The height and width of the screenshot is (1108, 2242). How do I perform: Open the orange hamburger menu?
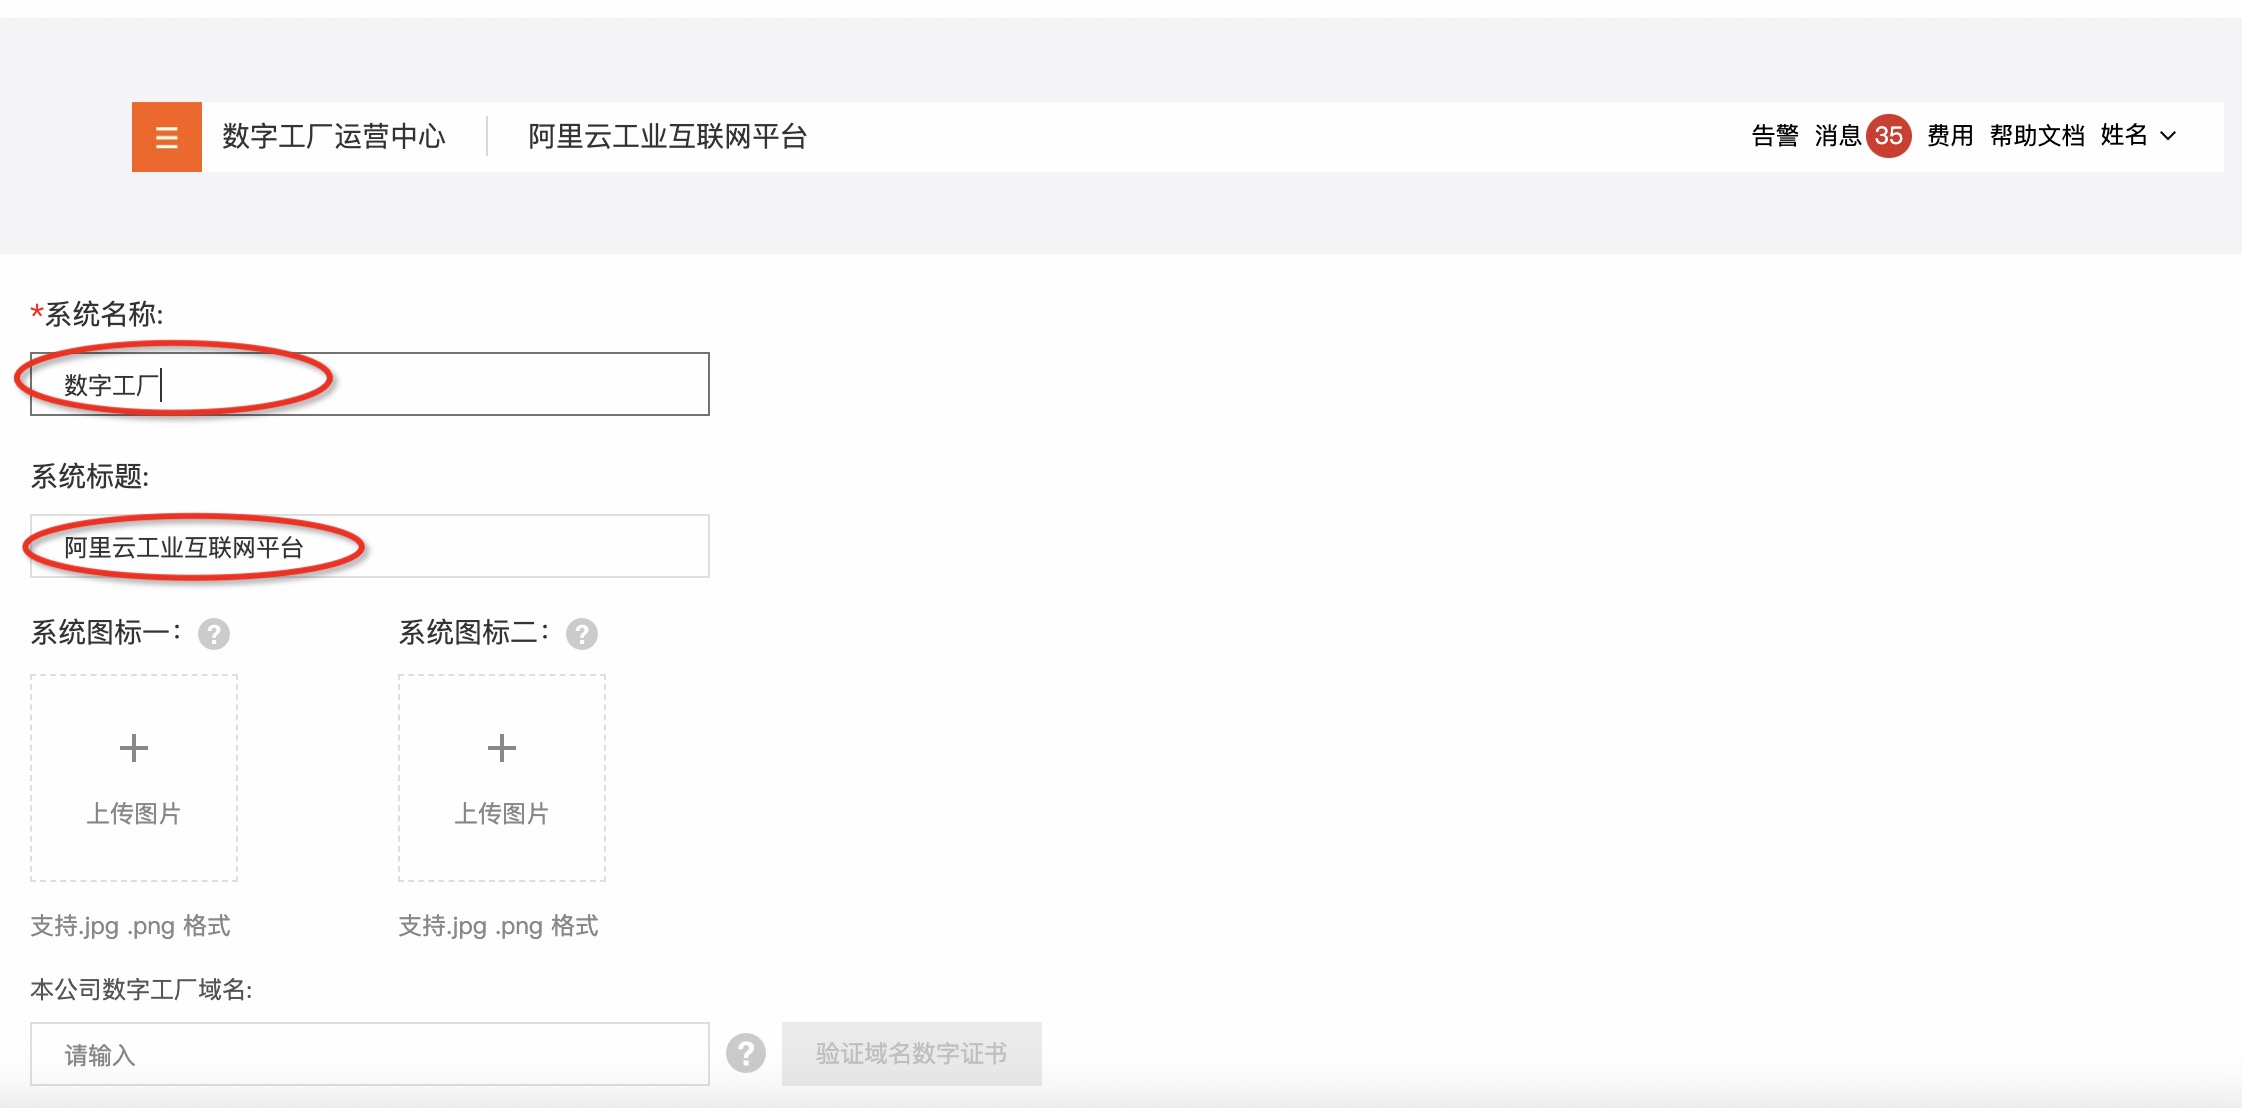[x=167, y=137]
